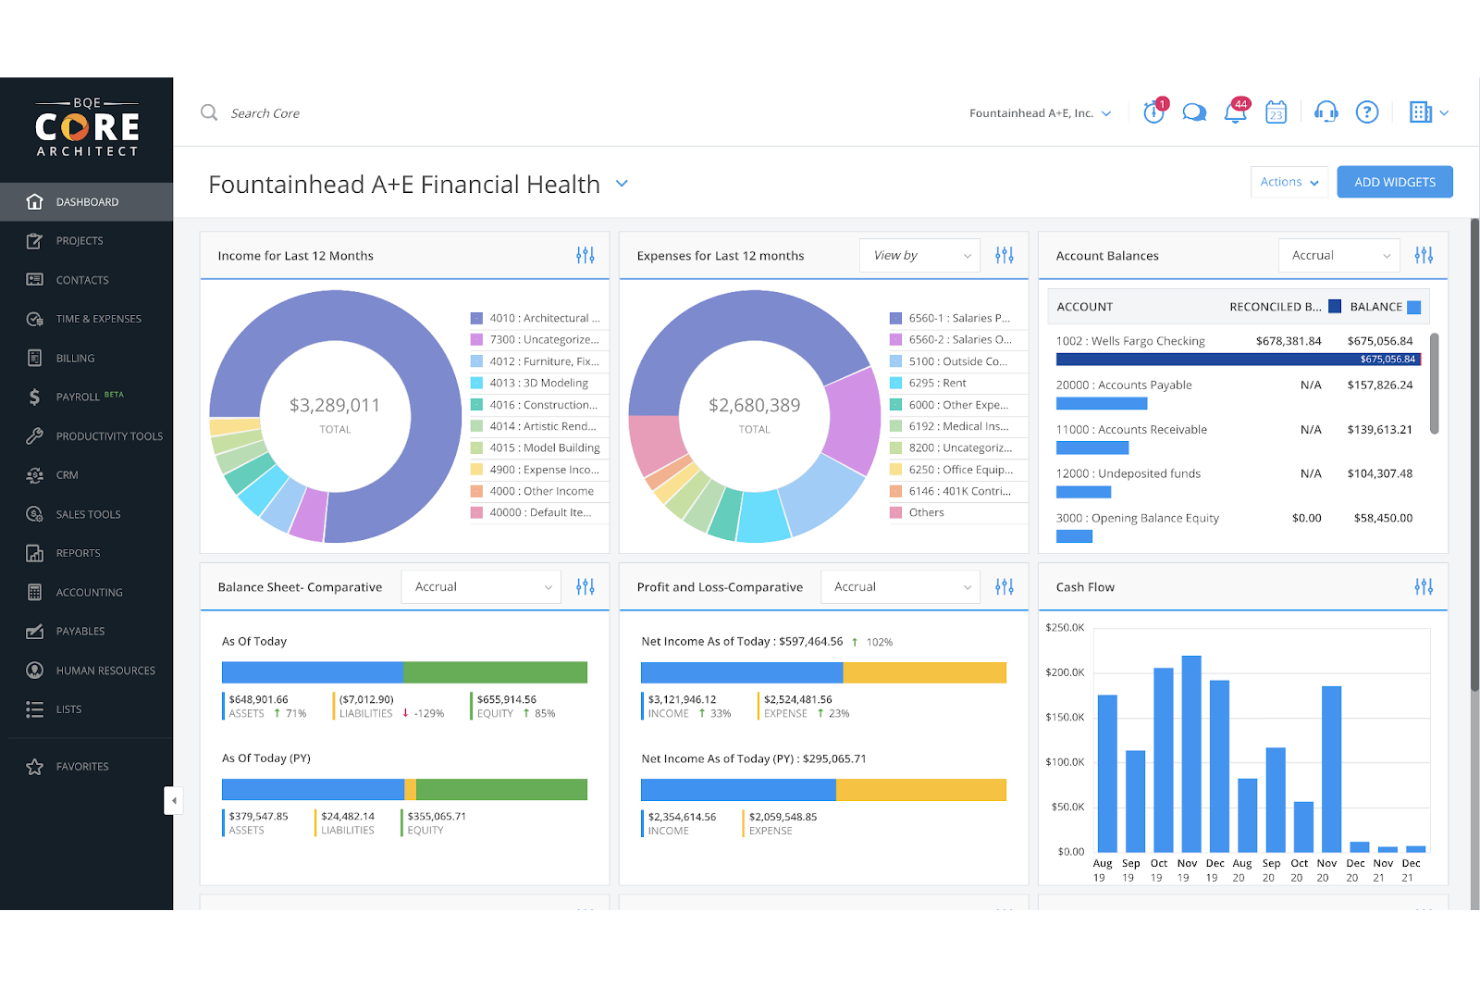Open filter settings for Account Balances widget
Image resolution: width=1480 pixels, height=987 pixels.
click(1423, 255)
